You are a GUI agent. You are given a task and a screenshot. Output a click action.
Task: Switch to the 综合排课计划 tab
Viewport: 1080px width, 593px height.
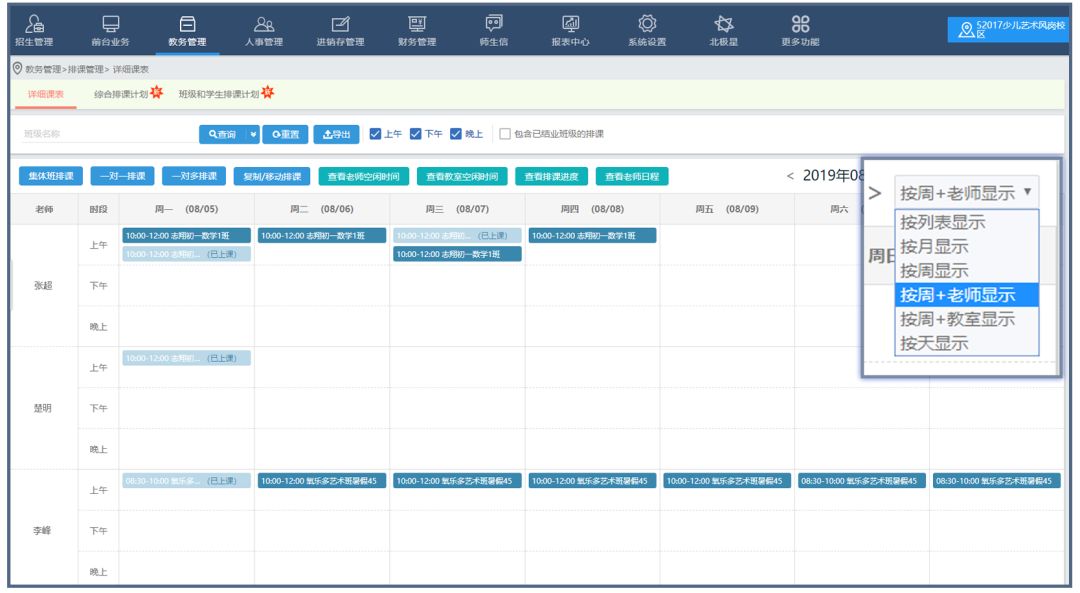click(121, 94)
